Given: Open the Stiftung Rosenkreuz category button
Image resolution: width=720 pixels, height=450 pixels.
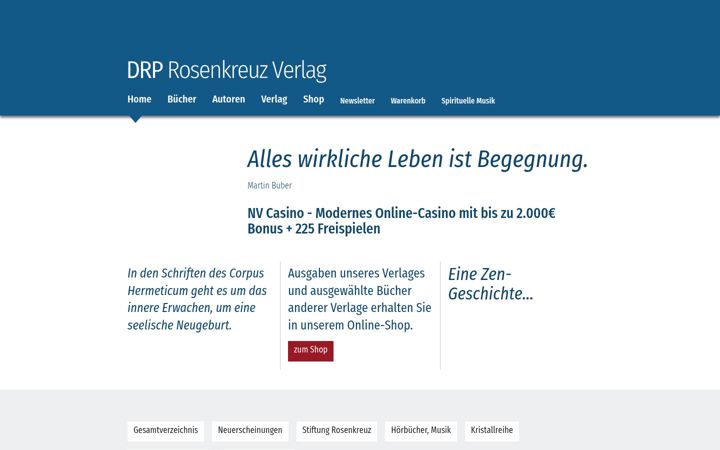Looking at the screenshot, I should (337, 431).
